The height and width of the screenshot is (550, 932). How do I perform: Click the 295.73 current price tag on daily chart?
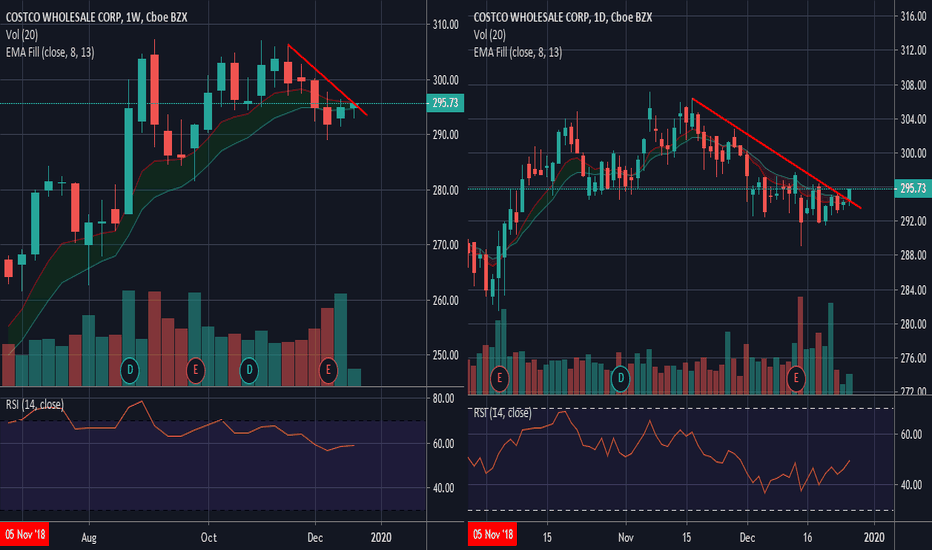point(913,188)
